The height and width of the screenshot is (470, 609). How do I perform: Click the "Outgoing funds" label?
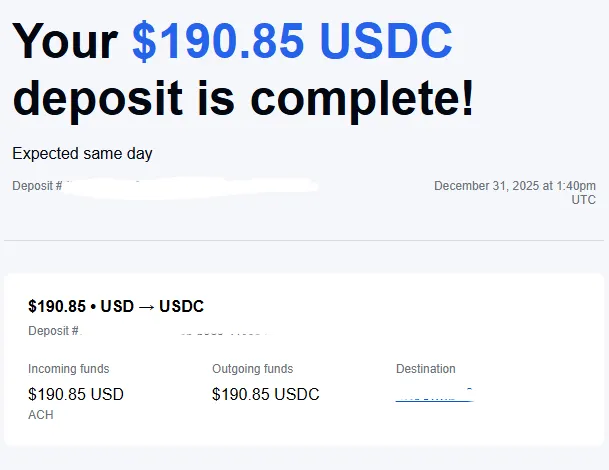252,369
